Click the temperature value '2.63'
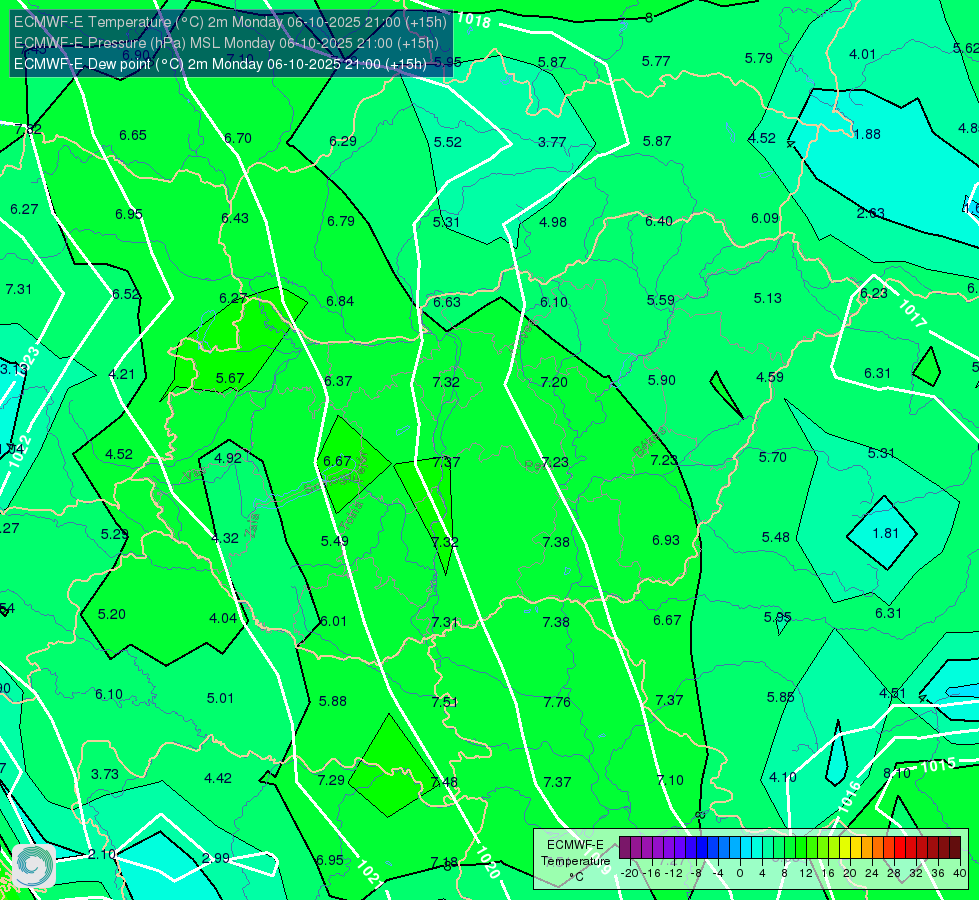Screen dimensions: 979x900 (x=870, y=214)
